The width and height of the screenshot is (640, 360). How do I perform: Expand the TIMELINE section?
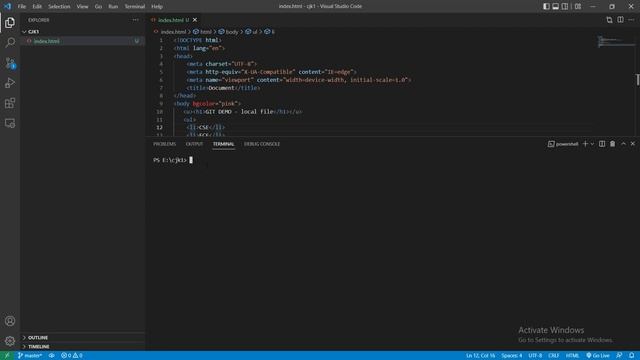(82, 347)
